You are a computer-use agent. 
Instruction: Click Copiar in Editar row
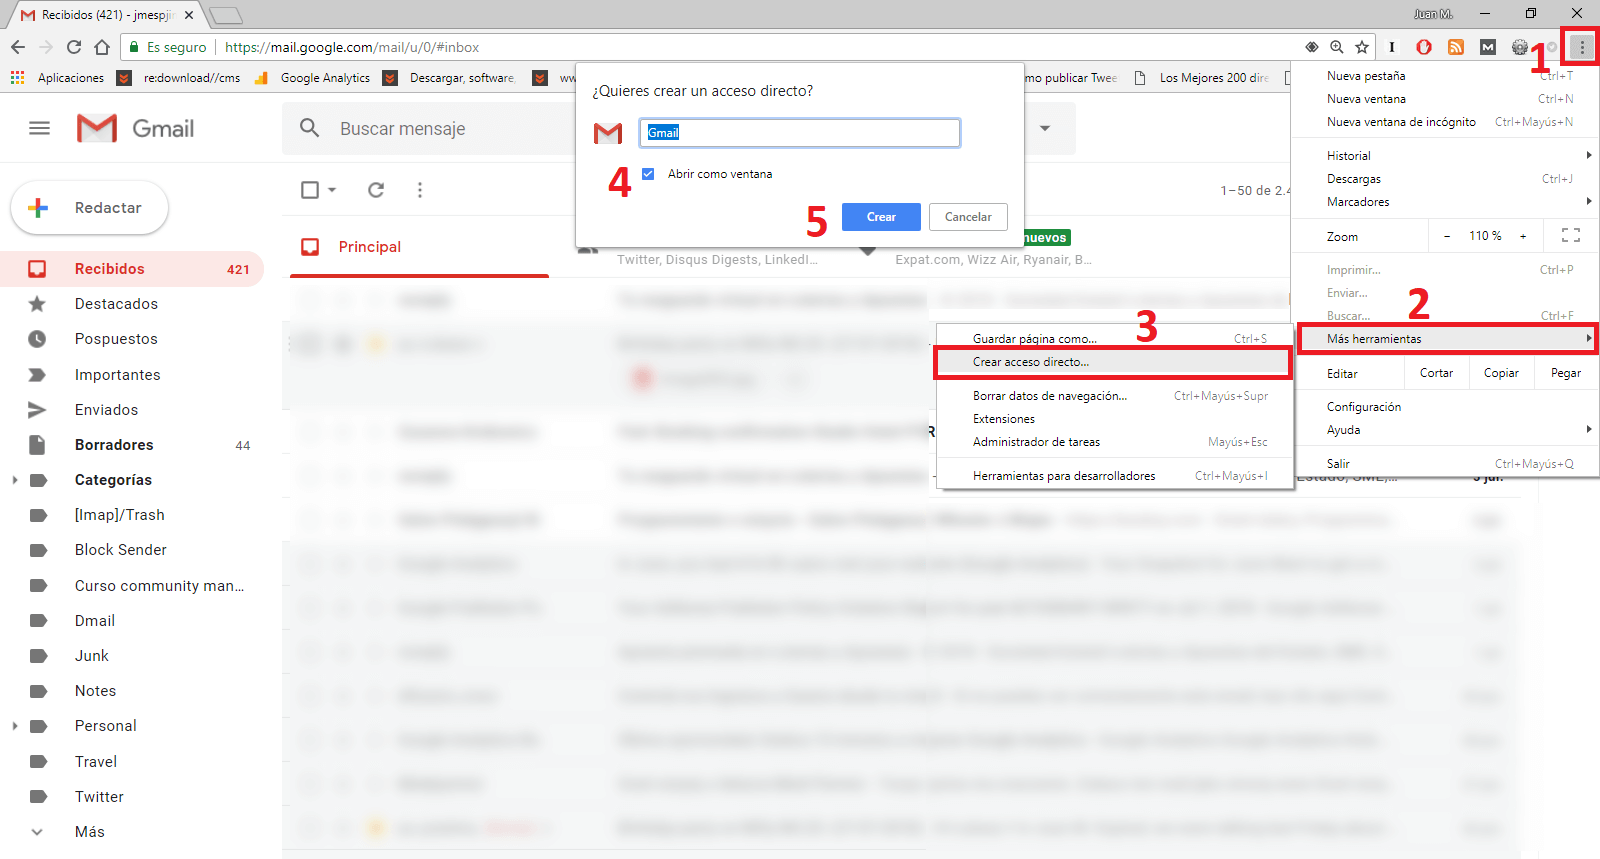[1501, 373]
